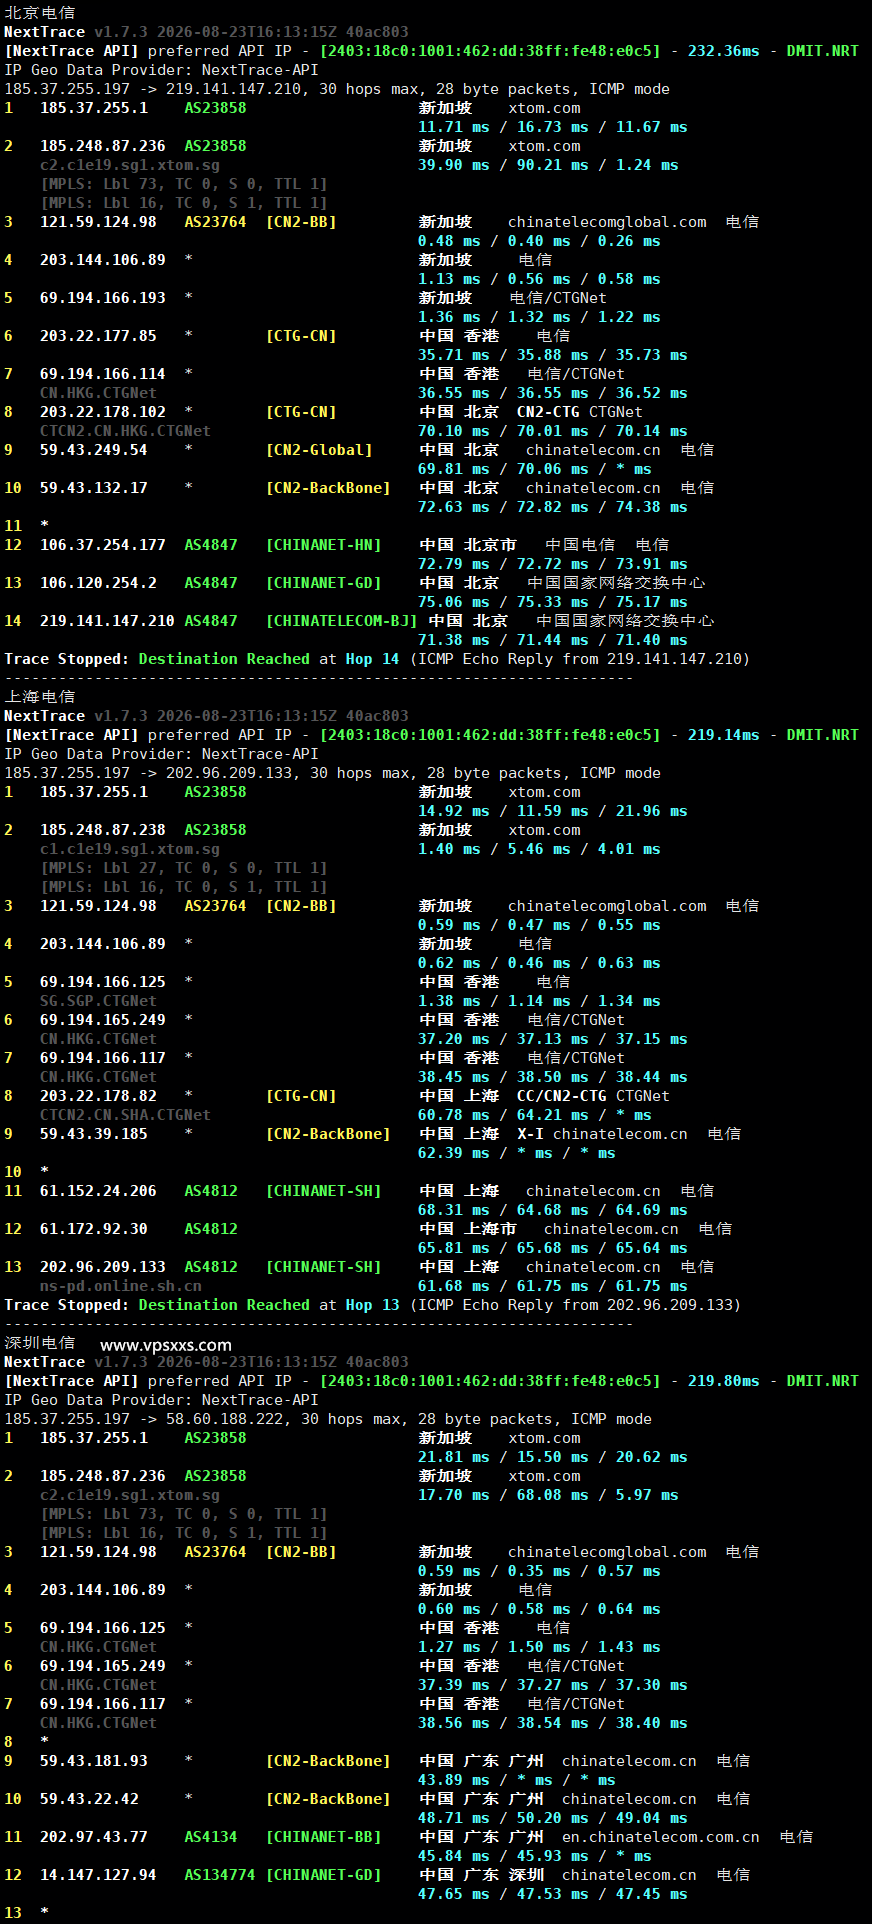The width and height of the screenshot is (872, 1924).
Task: Select the MPLS Lbl 27 line
Action: (x=184, y=868)
